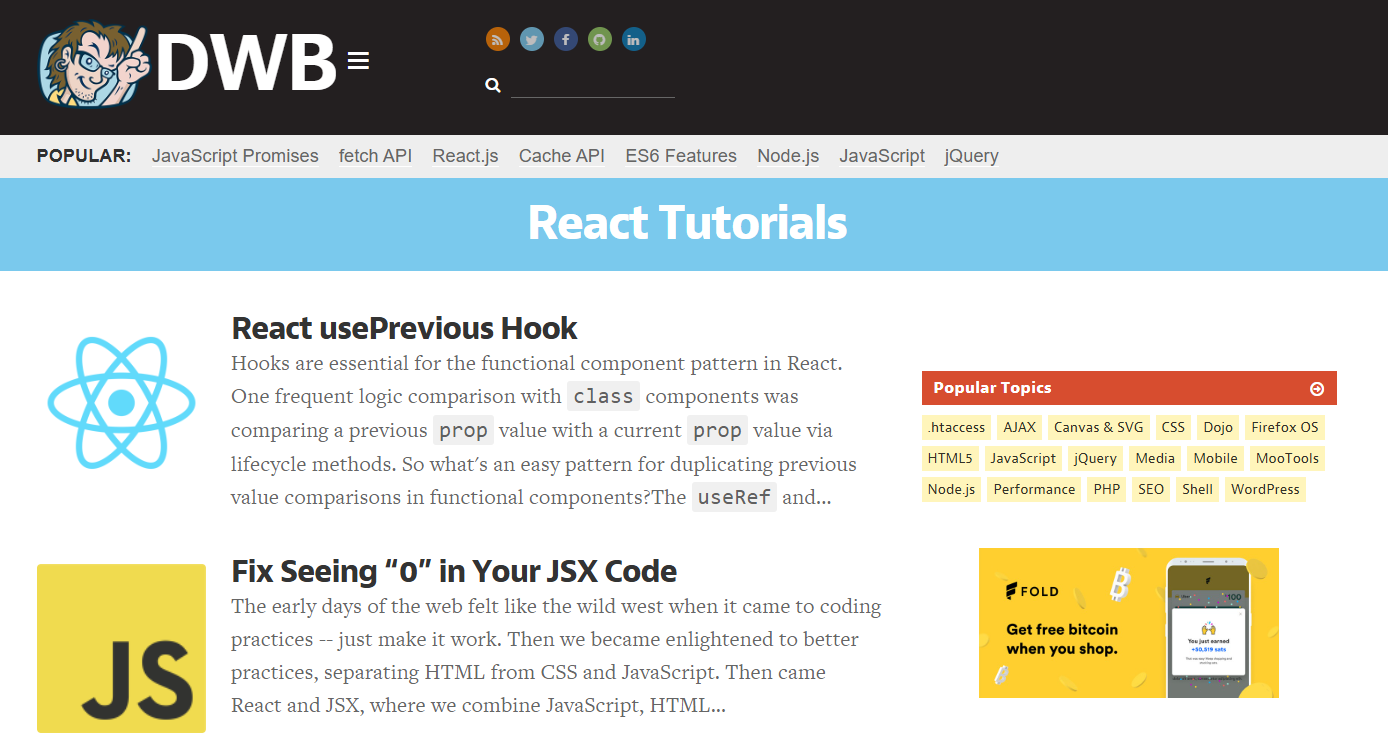
Task: Click the magnifying glass search icon
Action: 493,85
